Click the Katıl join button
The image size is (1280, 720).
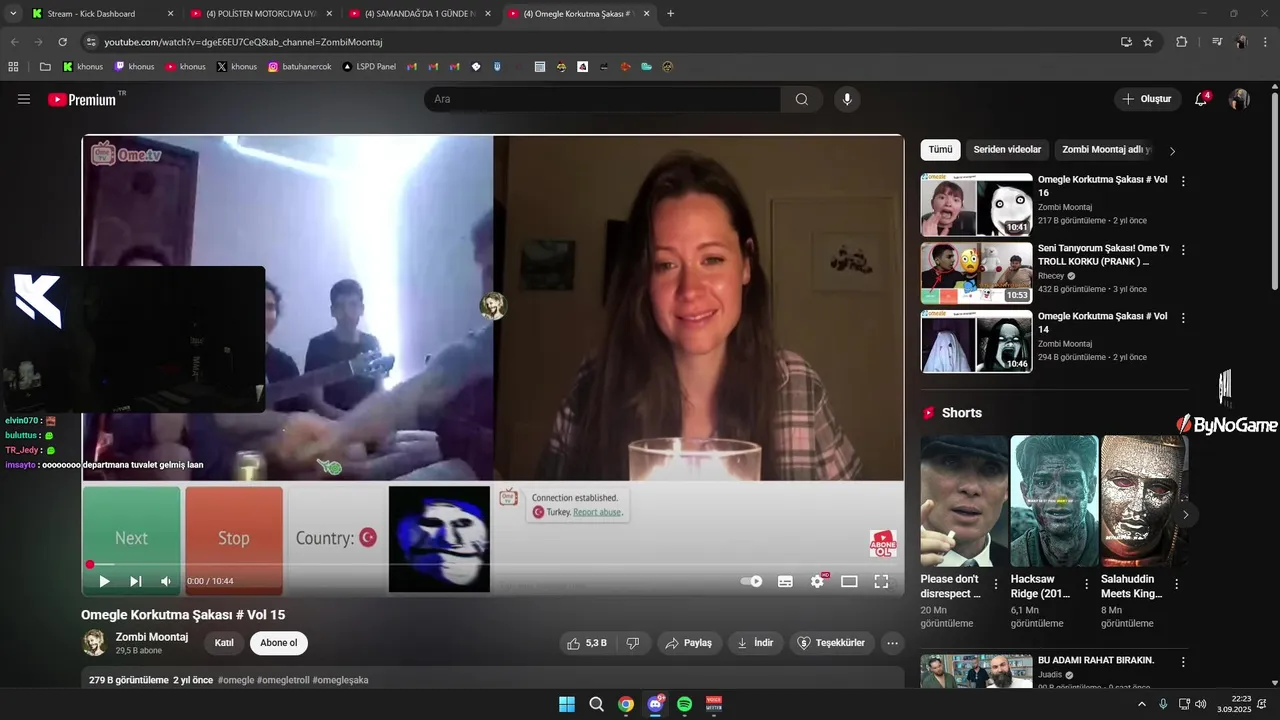[224, 643]
